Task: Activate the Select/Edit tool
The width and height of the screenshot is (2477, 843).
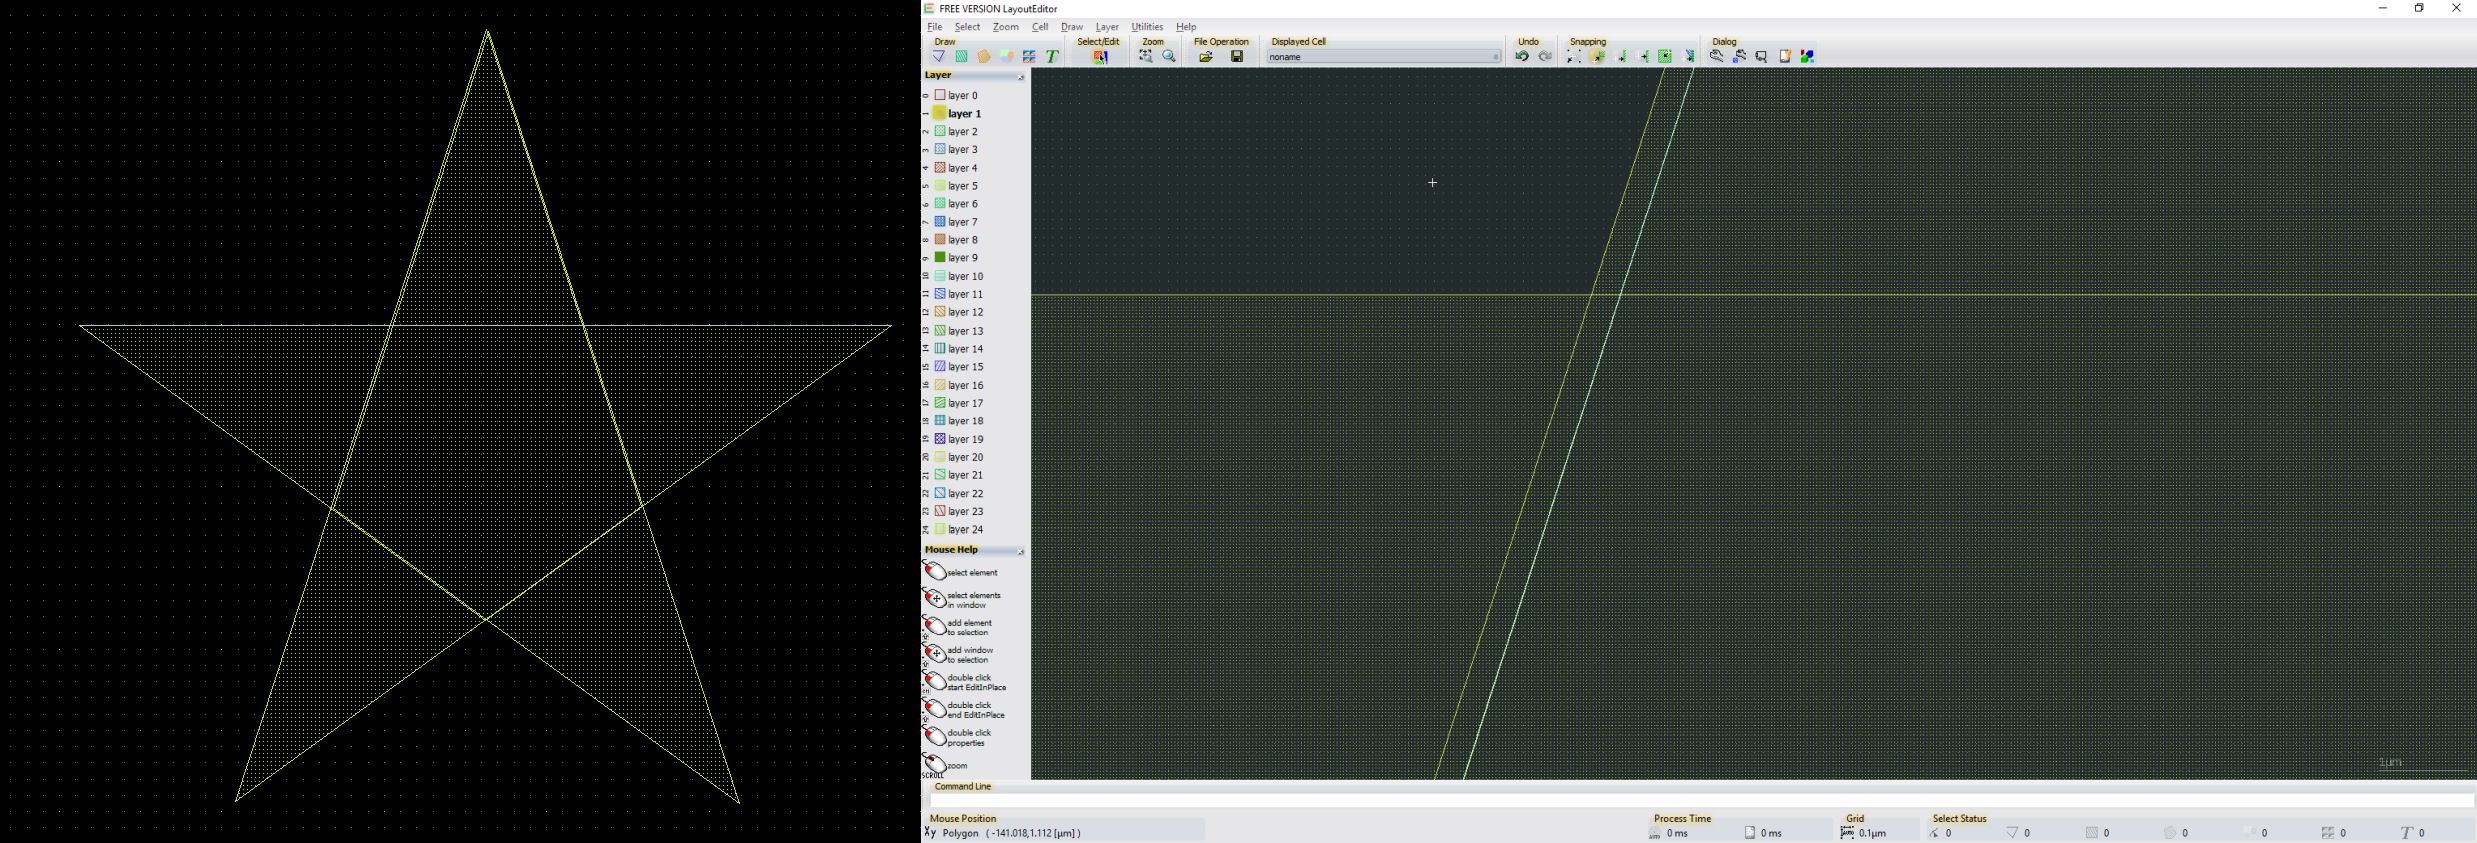Action: pyautogui.click(x=1100, y=57)
